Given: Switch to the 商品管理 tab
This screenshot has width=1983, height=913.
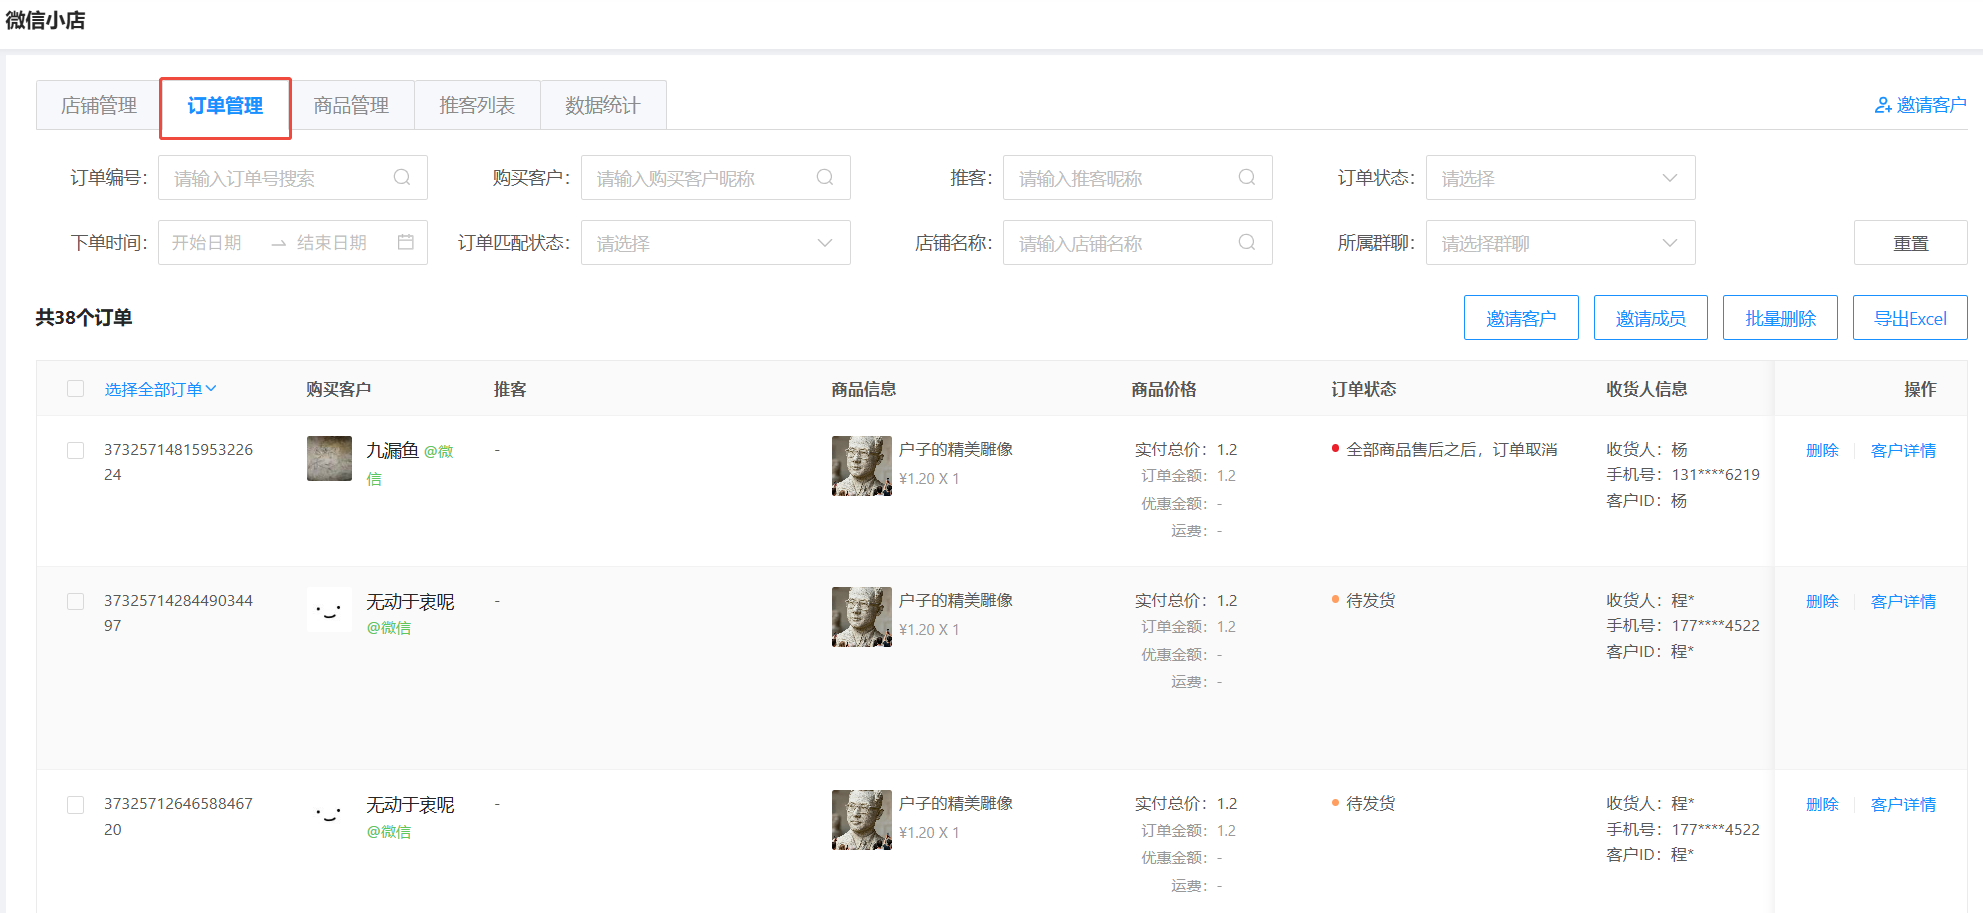Looking at the screenshot, I should tap(351, 105).
